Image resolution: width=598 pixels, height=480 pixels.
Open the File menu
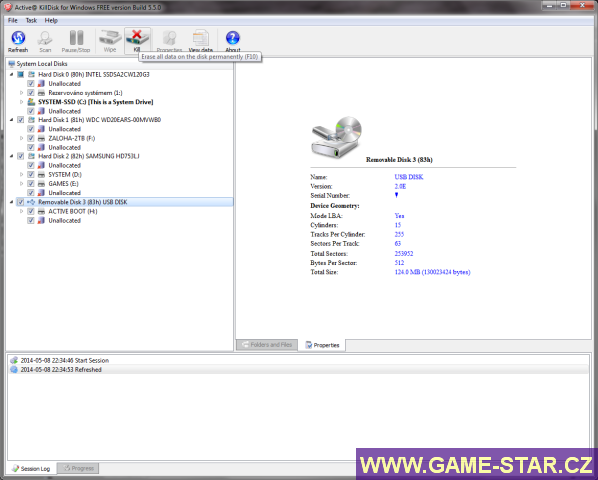pos(13,21)
